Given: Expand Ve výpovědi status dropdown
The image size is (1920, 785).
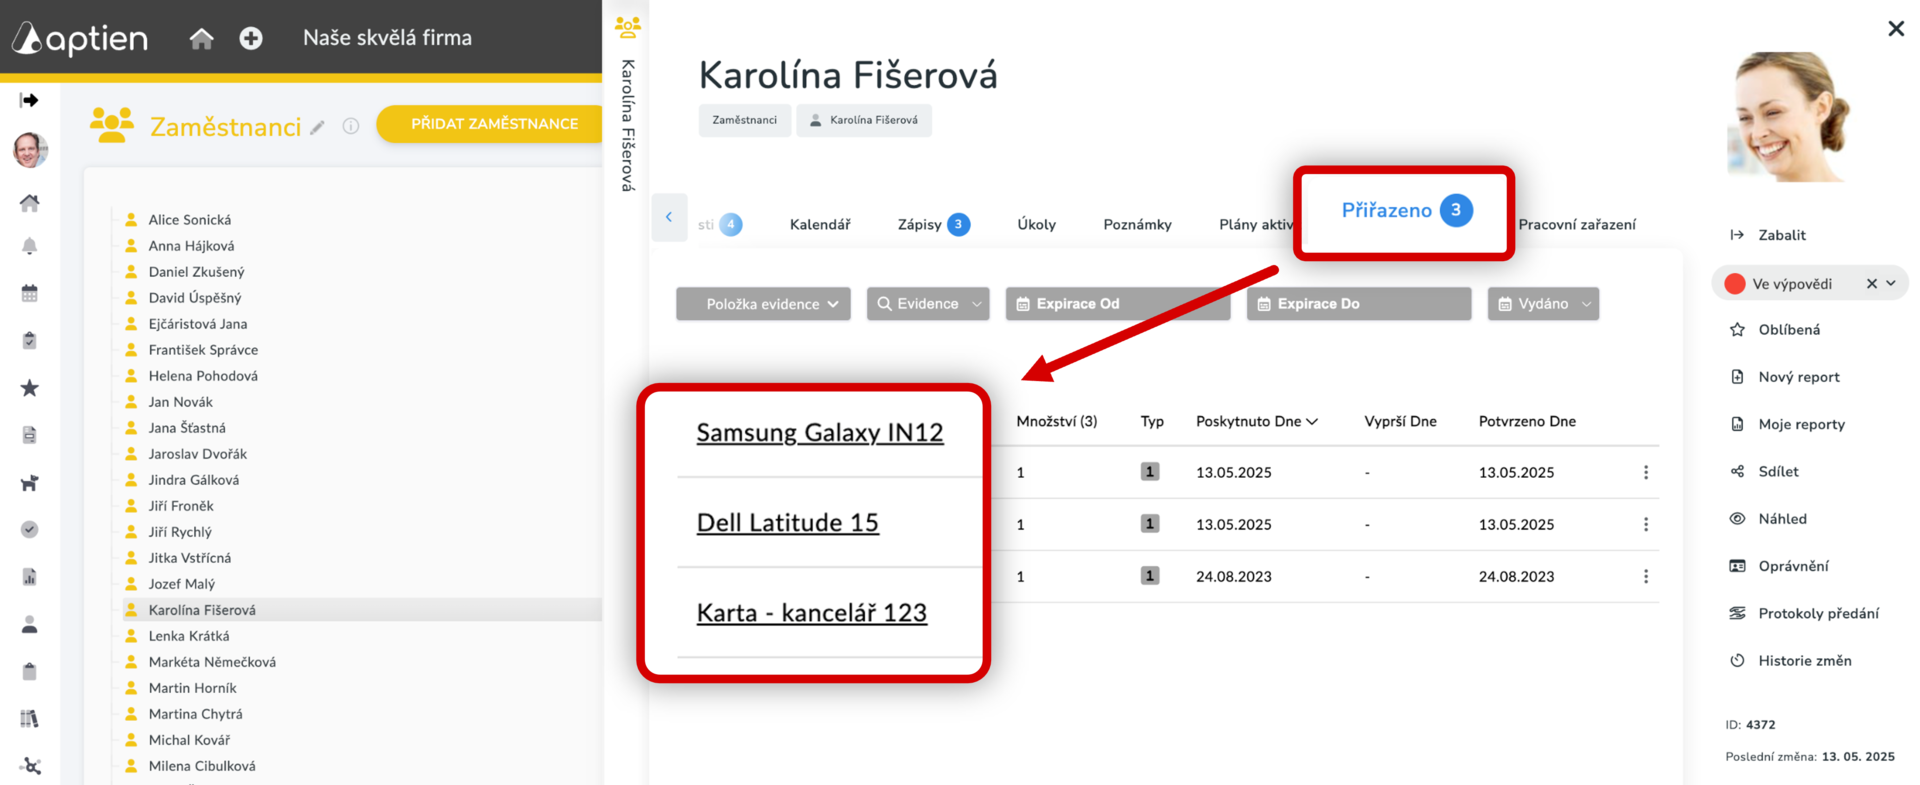Looking at the screenshot, I should pos(1891,284).
